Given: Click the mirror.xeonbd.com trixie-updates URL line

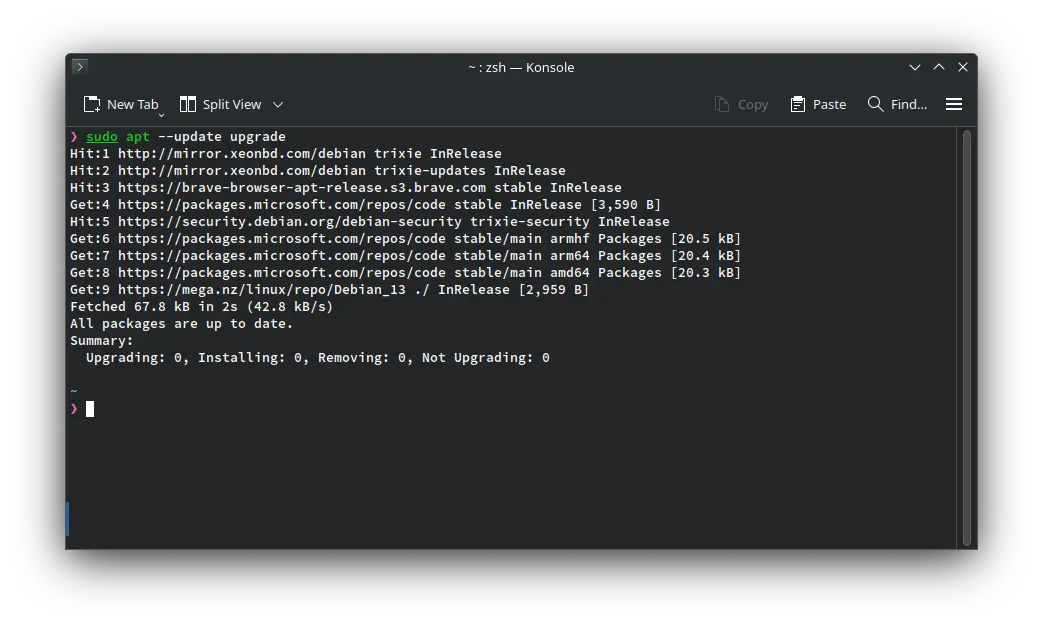Looking at the screenshot, I should (x=318, y=171).
